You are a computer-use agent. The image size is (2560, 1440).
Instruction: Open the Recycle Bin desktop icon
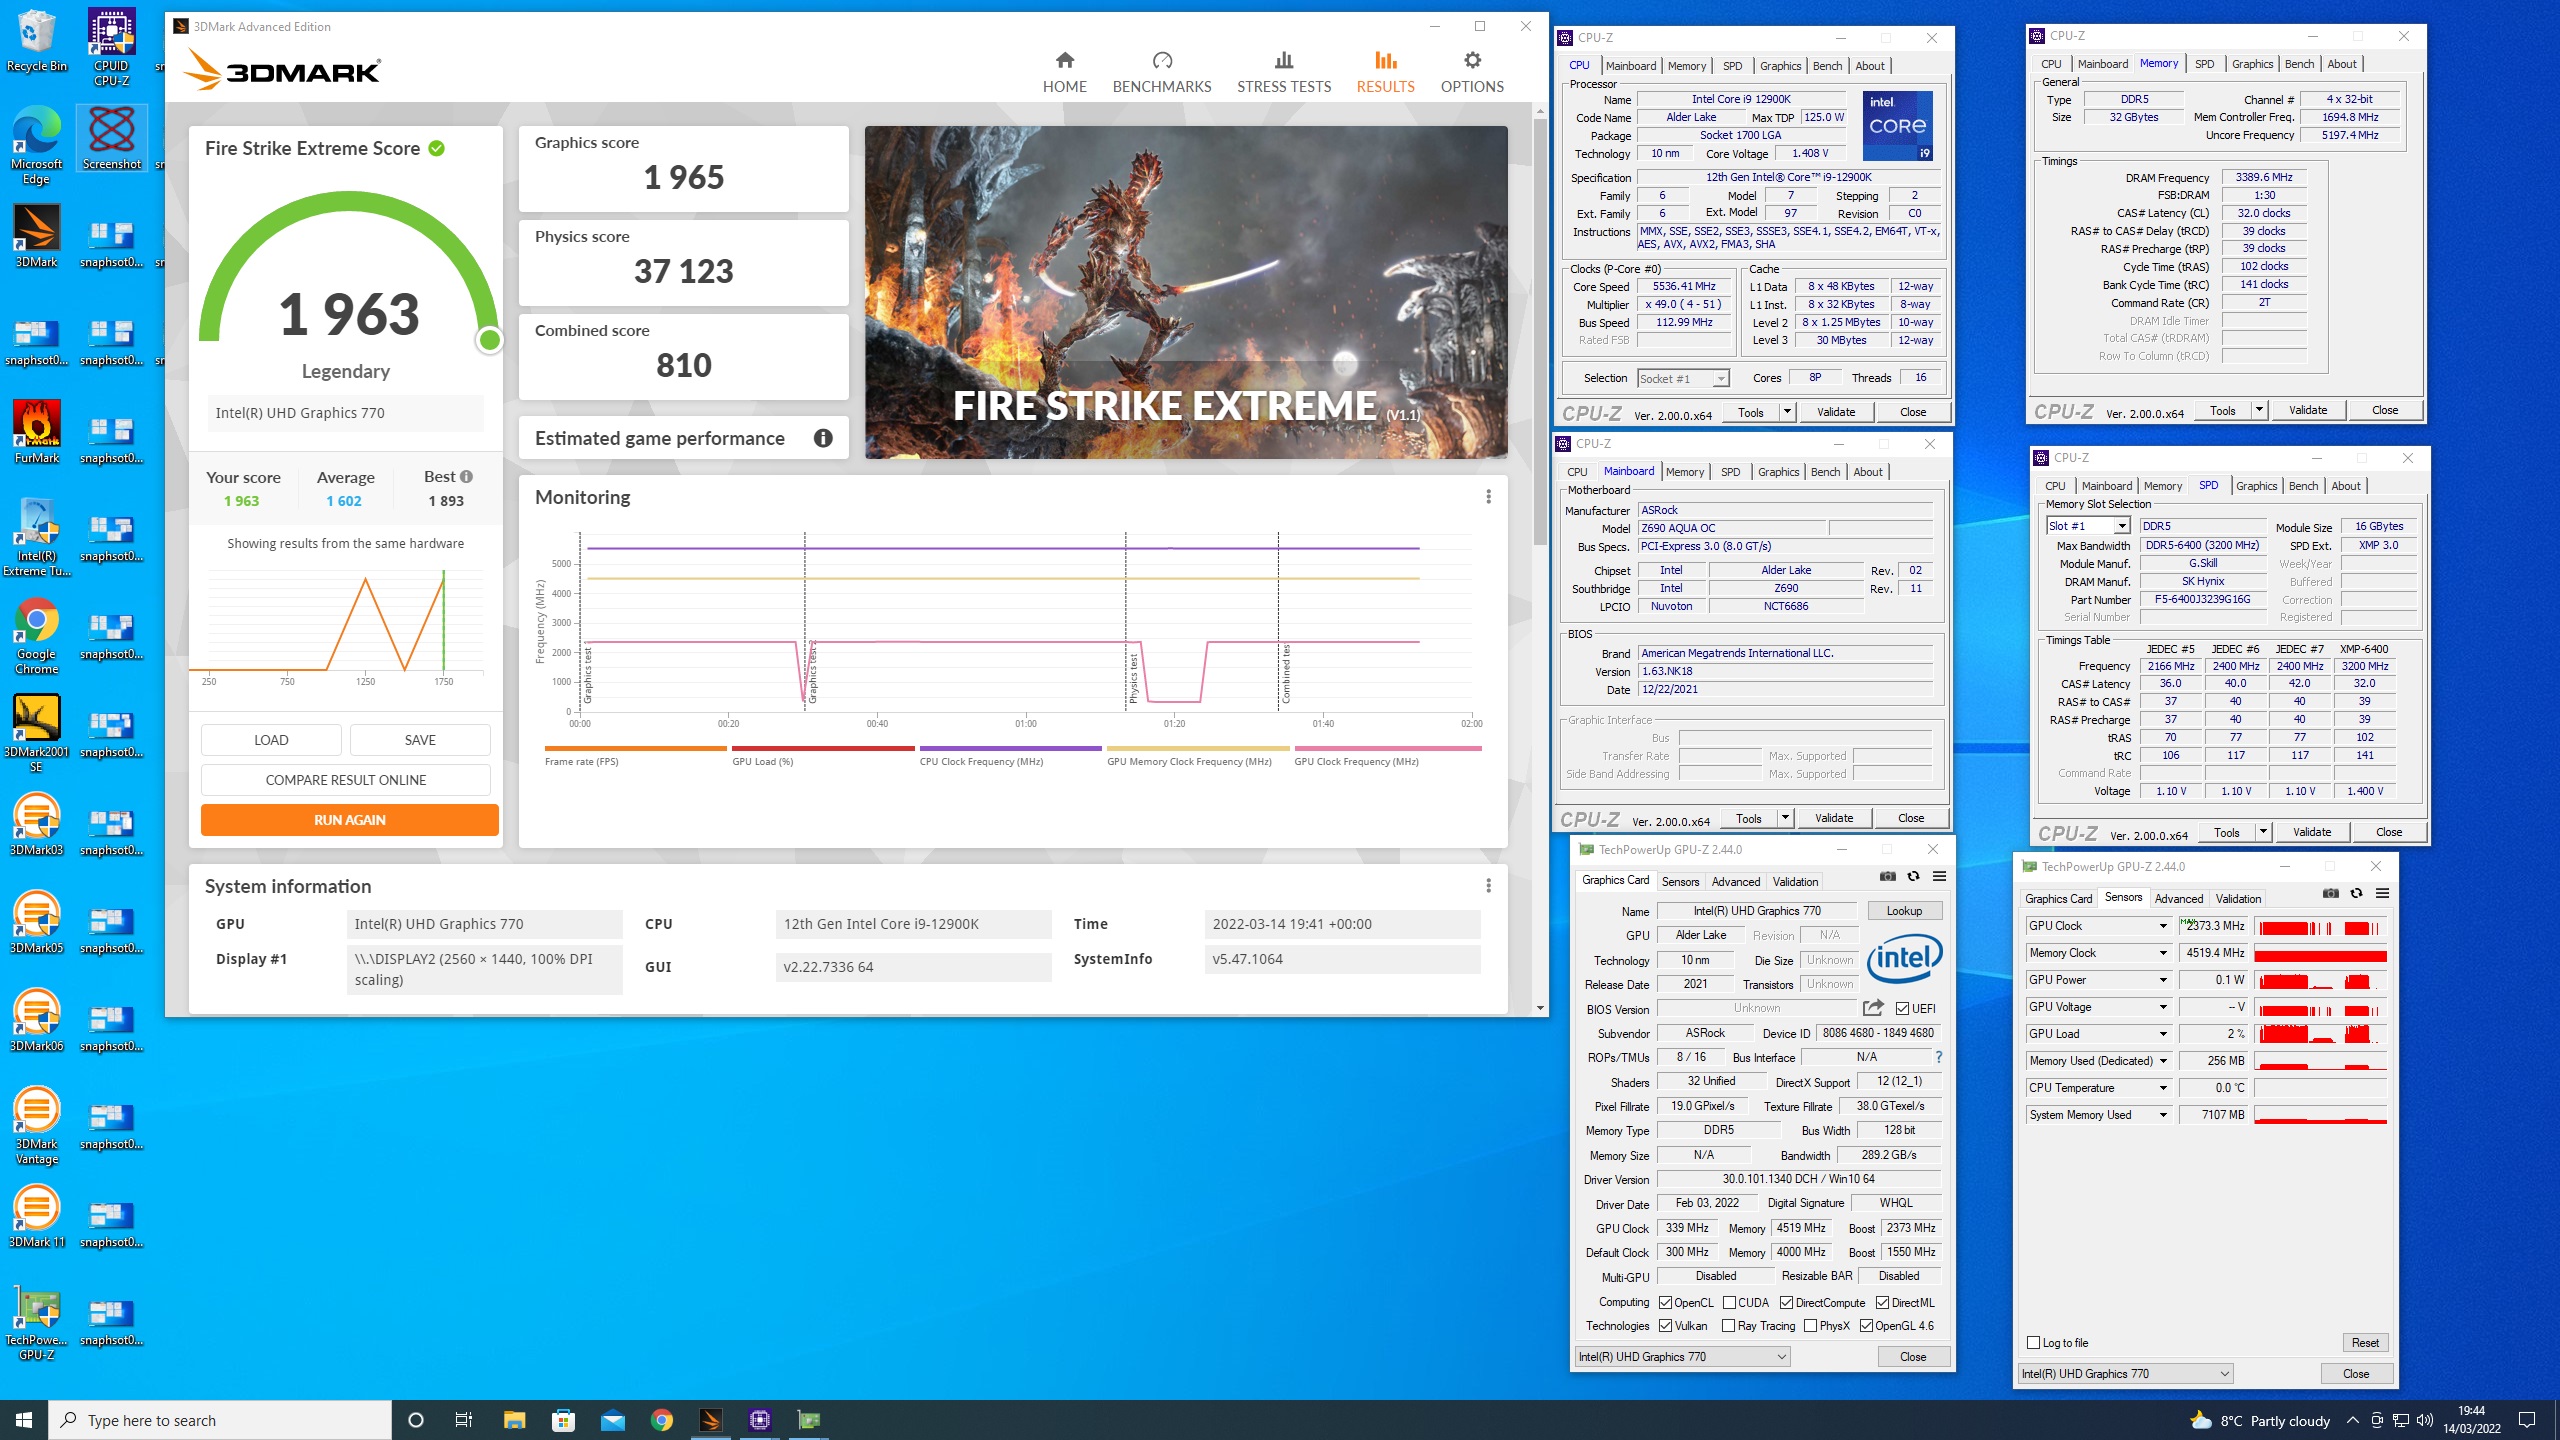point(36,42)
